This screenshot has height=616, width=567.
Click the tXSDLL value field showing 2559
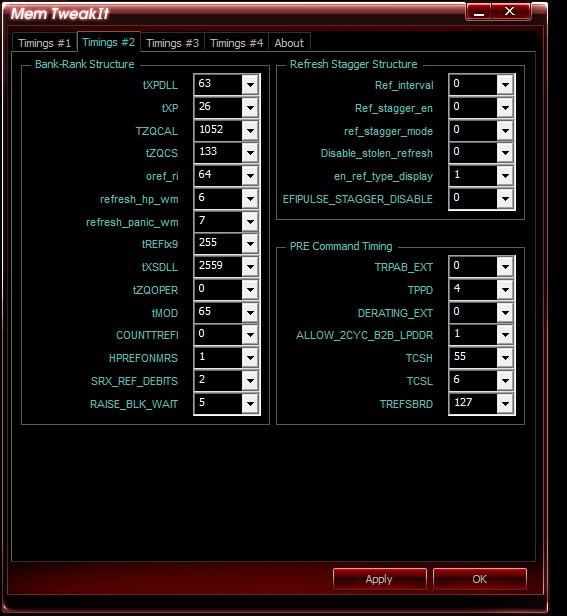pos(218,266)
